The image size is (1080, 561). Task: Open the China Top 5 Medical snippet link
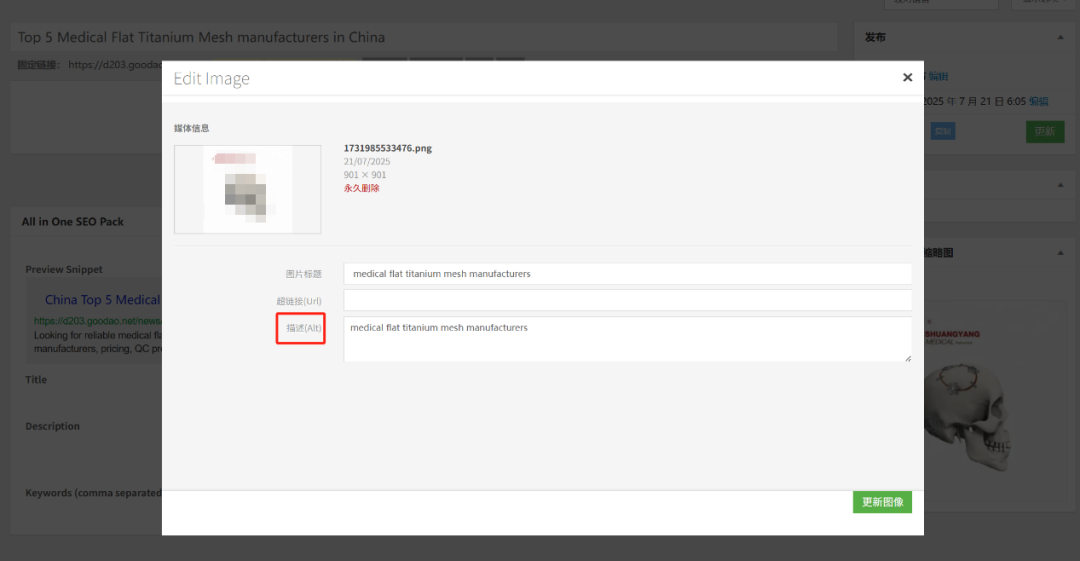(x=103, y=300)
